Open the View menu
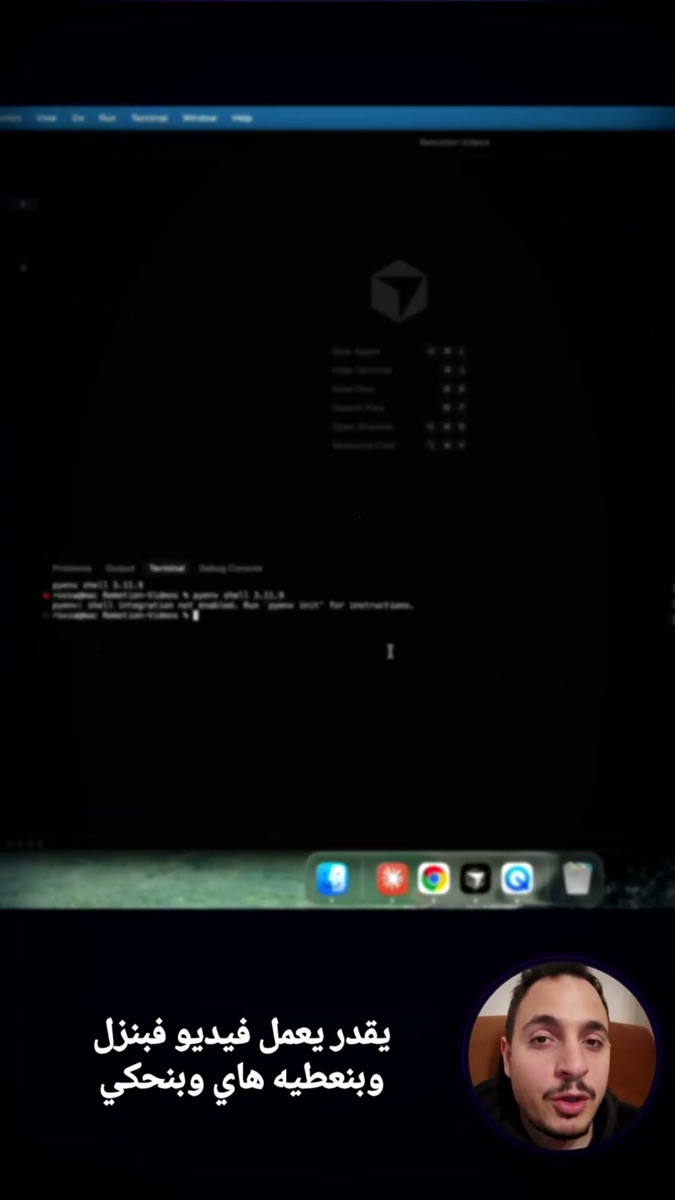The height and width of the screenshot is (1200, 675). pyautogui.click(x=46, y=118)
